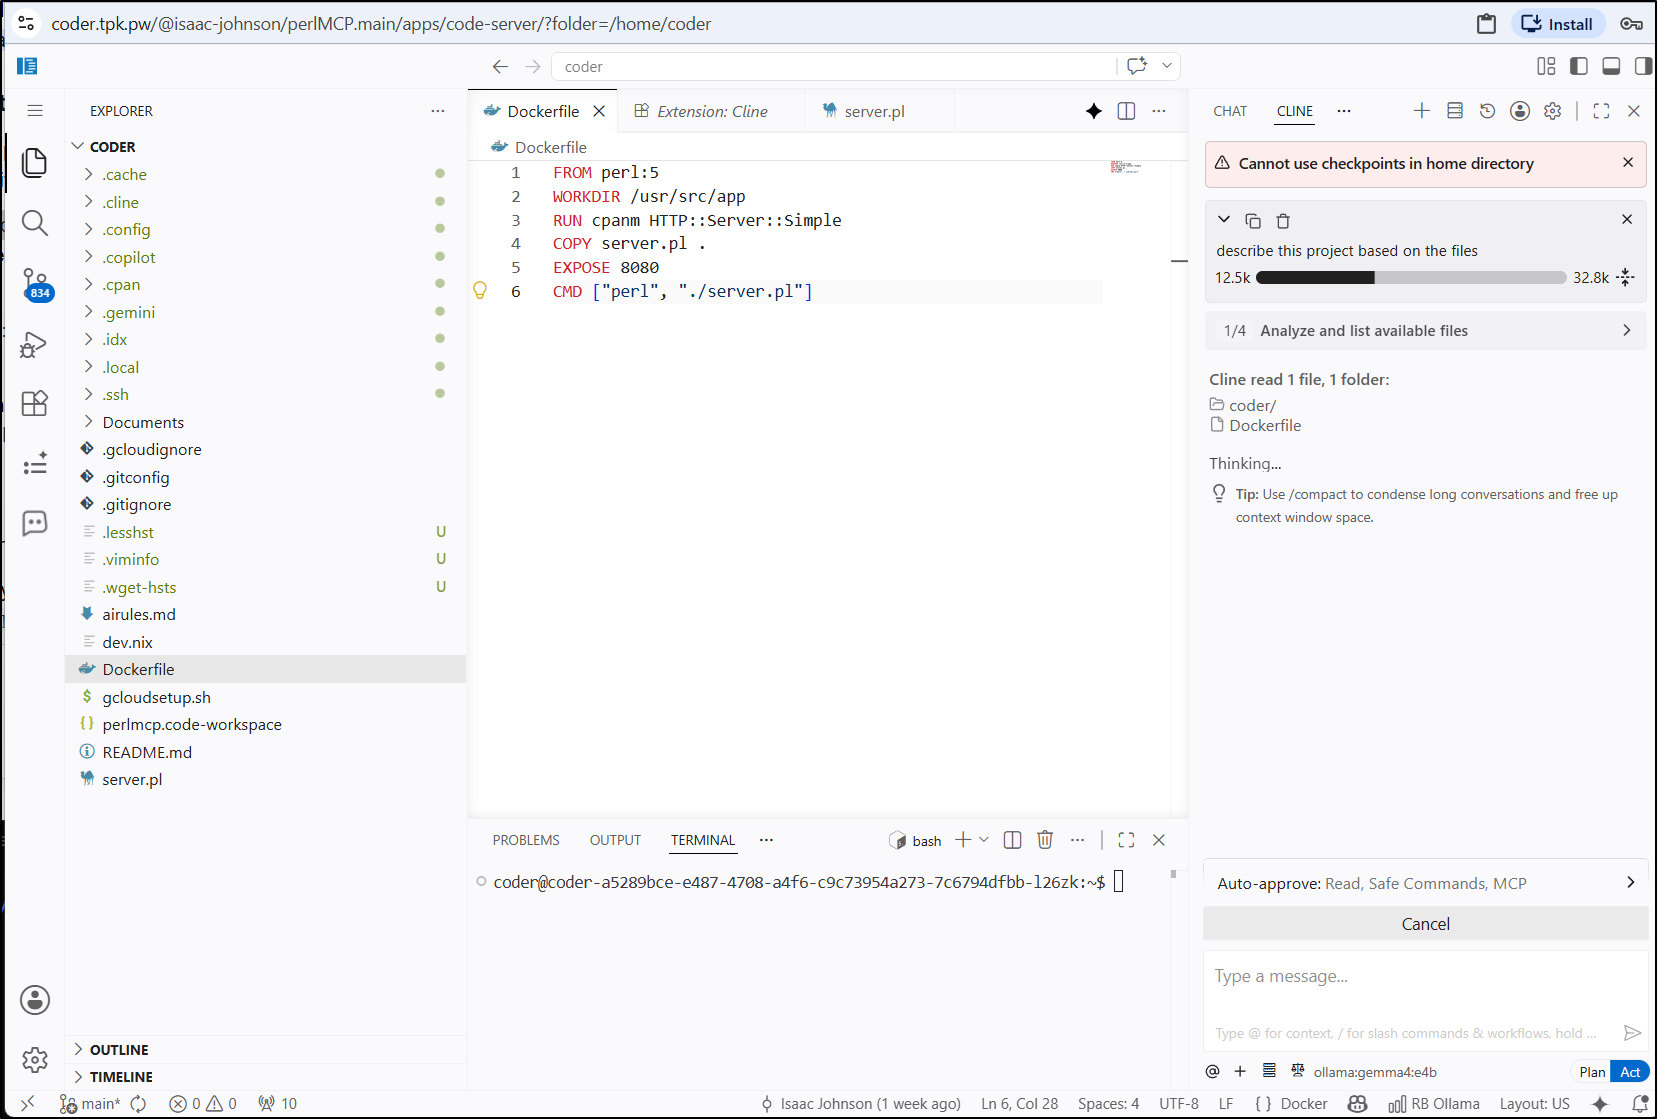This screenshot has width=1657, height=1119.
Task: Select ollama:gemma4:e4b model selector
Action: pos(1375,1072)
